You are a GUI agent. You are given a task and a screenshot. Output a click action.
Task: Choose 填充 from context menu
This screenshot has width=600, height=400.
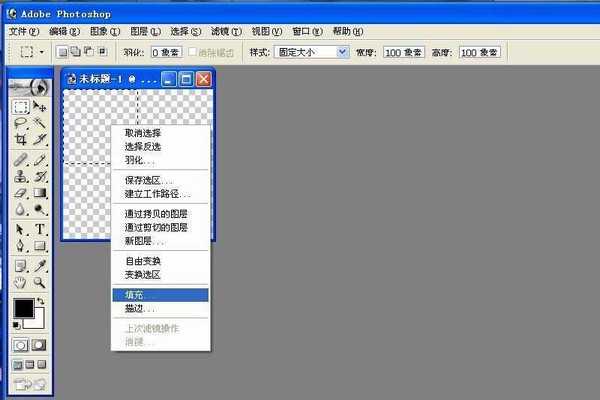[x=160, y=295]
